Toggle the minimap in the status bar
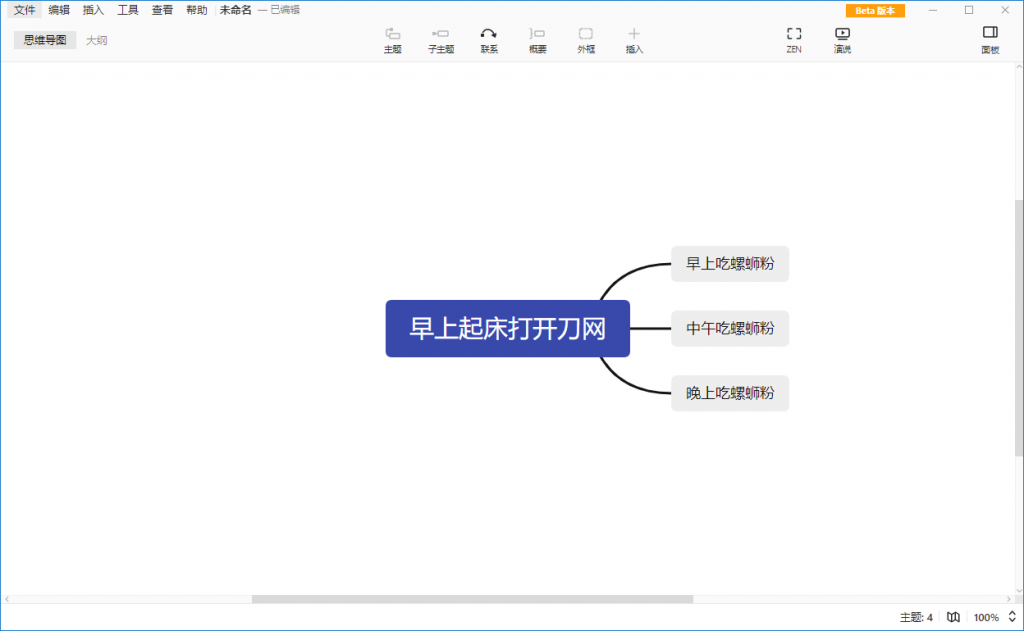1024x631 pixels. point(953,616)
